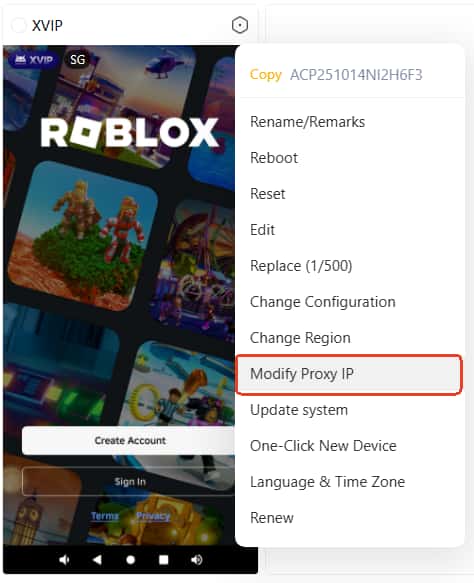Tap the Create Account button
Screen dimensions: 474x583
point(130,441)
